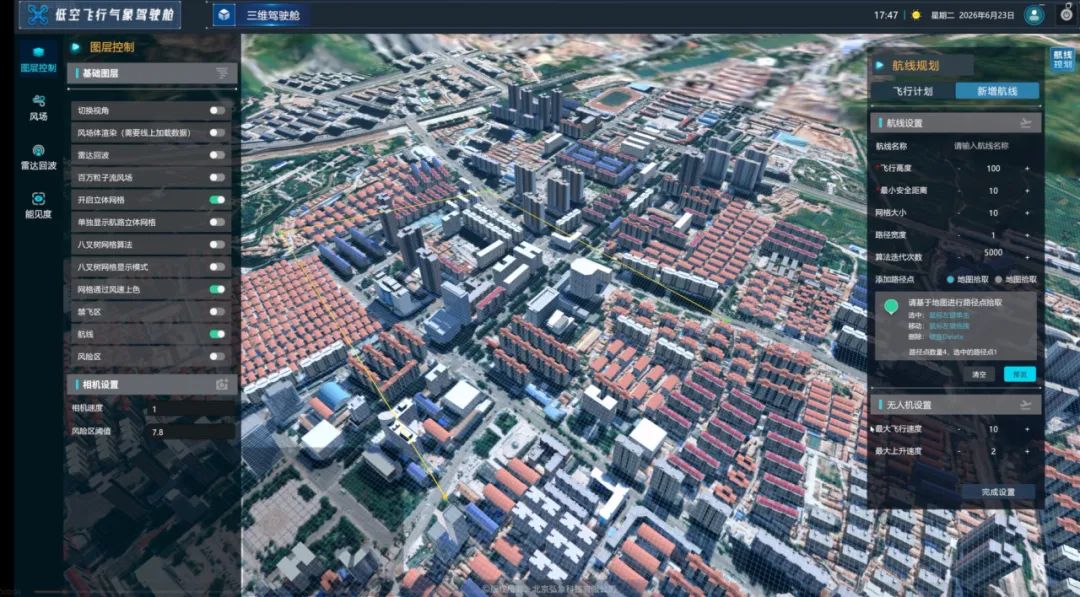The image size is (1080, 597).
Task: Click the 完成设置 button
Action: point(998,492)
